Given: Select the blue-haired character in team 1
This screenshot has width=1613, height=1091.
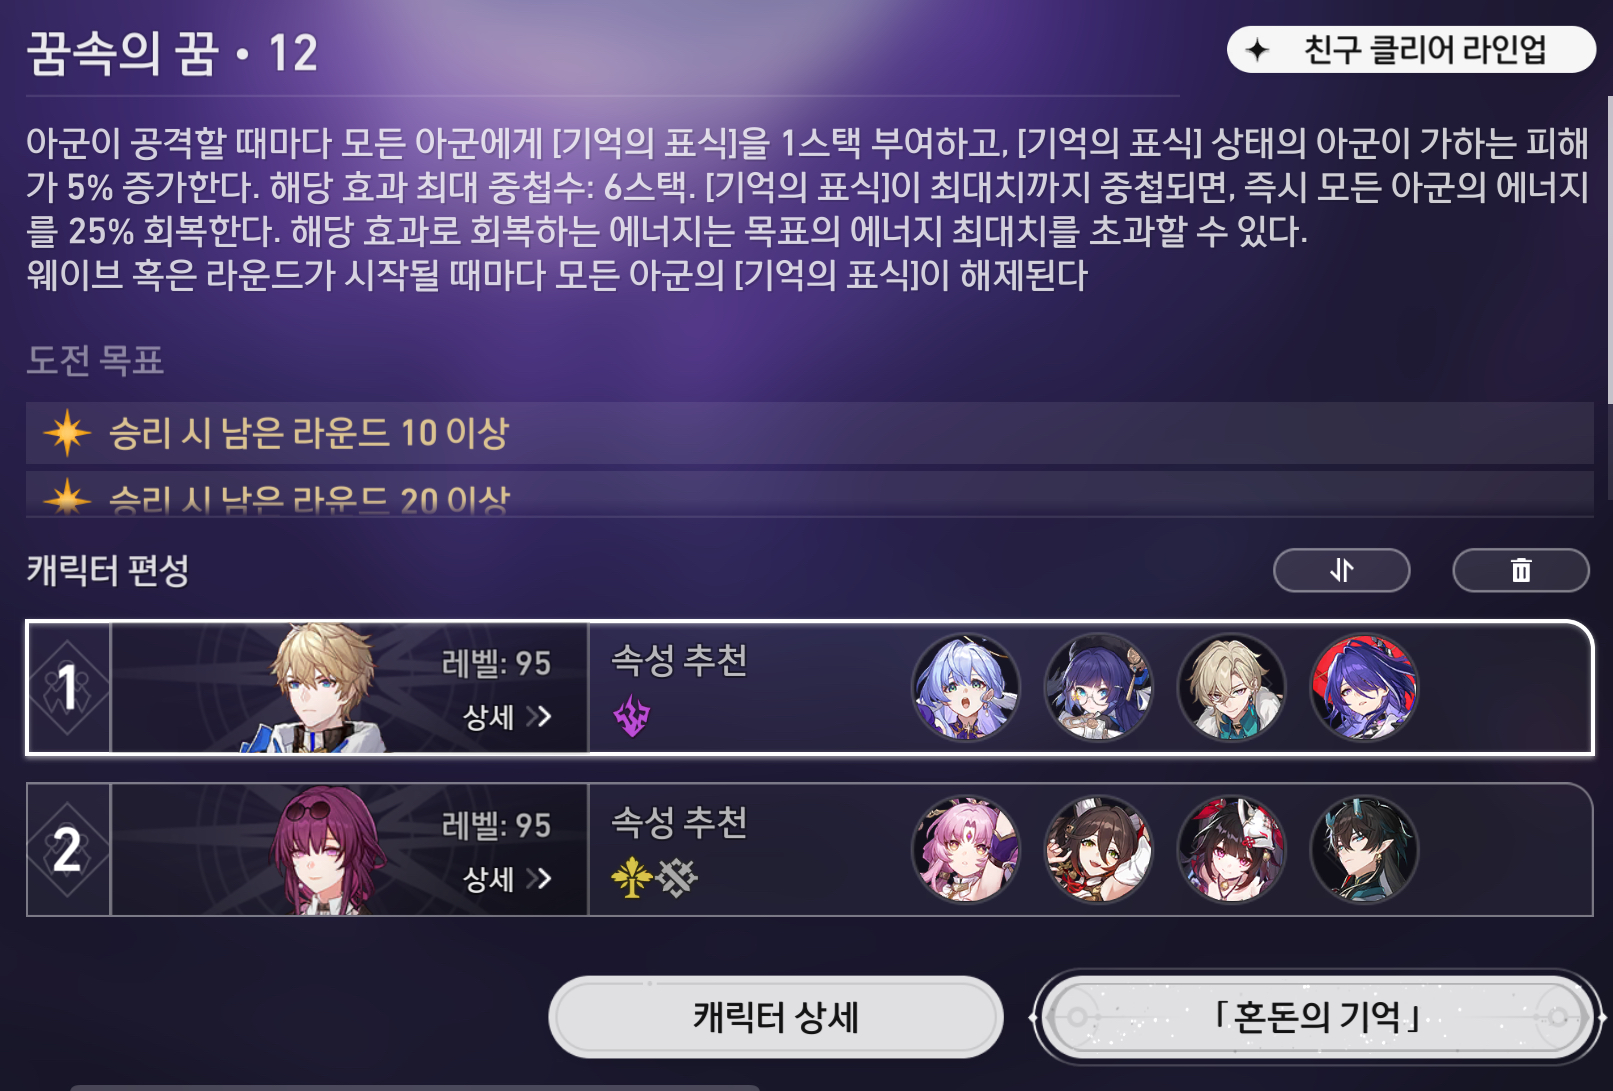Looking at the screenshot, I should [965, 688].
